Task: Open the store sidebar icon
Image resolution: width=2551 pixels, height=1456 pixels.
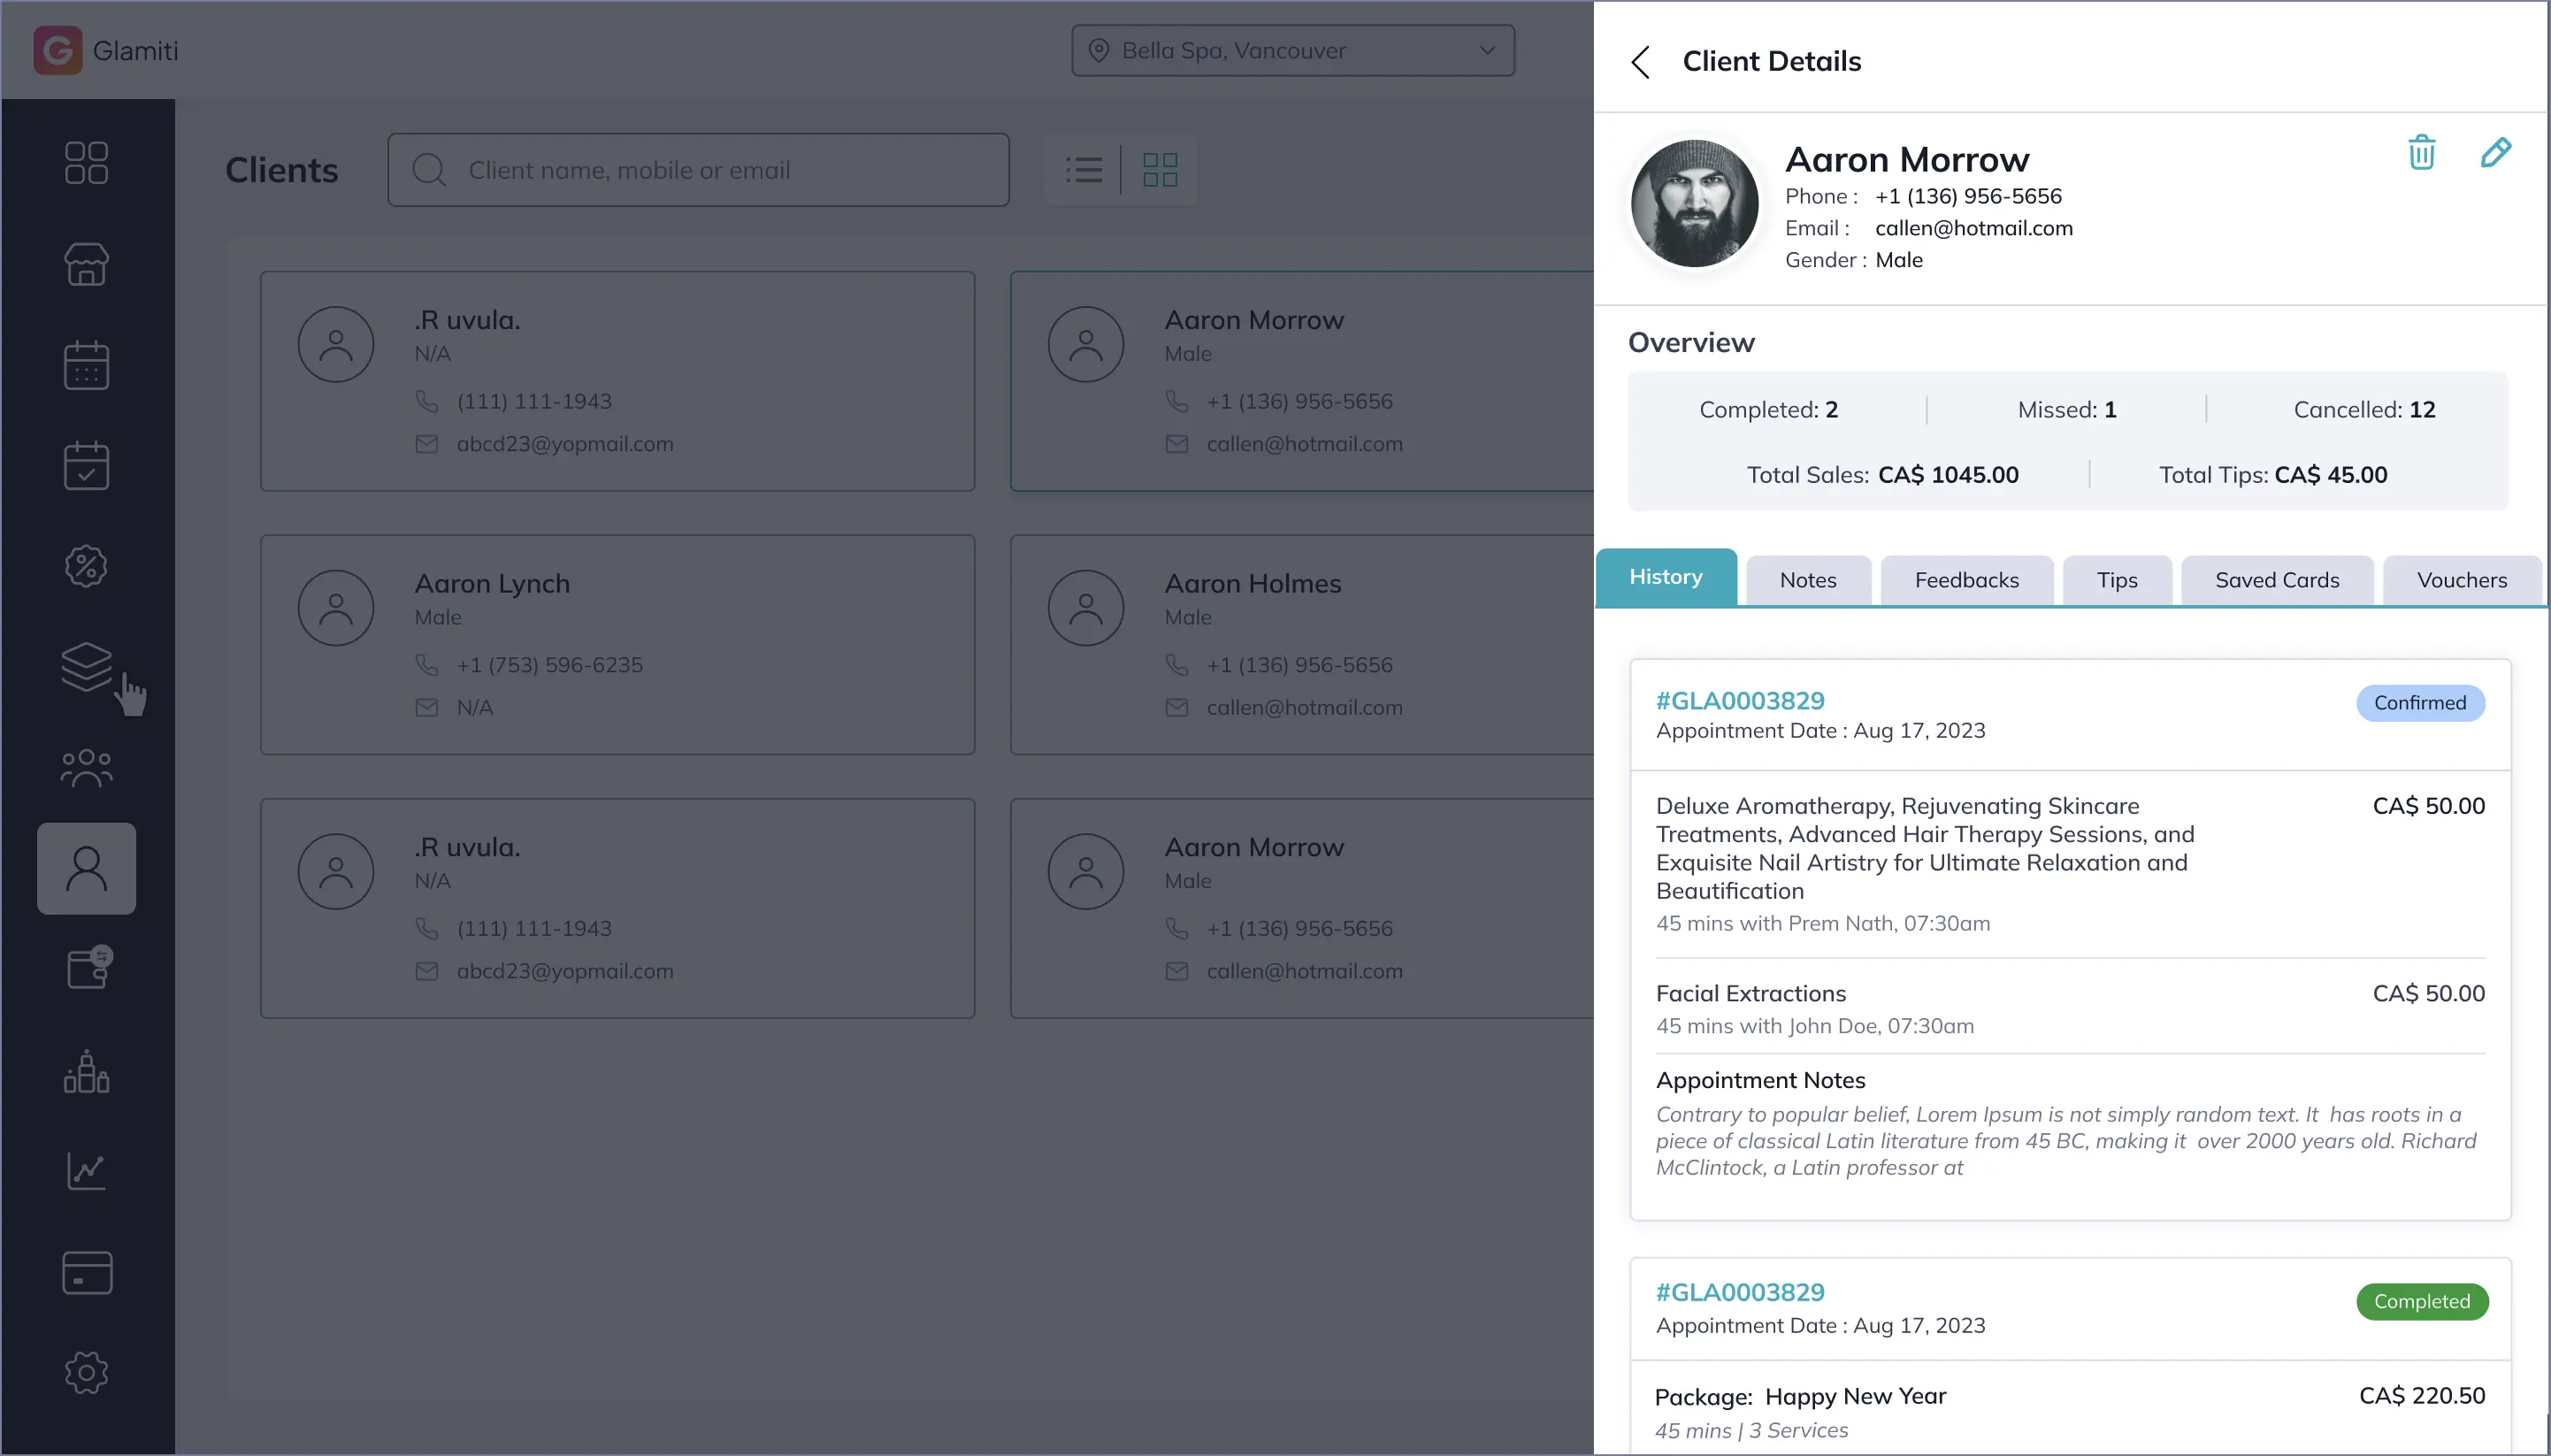Action: 86,264
